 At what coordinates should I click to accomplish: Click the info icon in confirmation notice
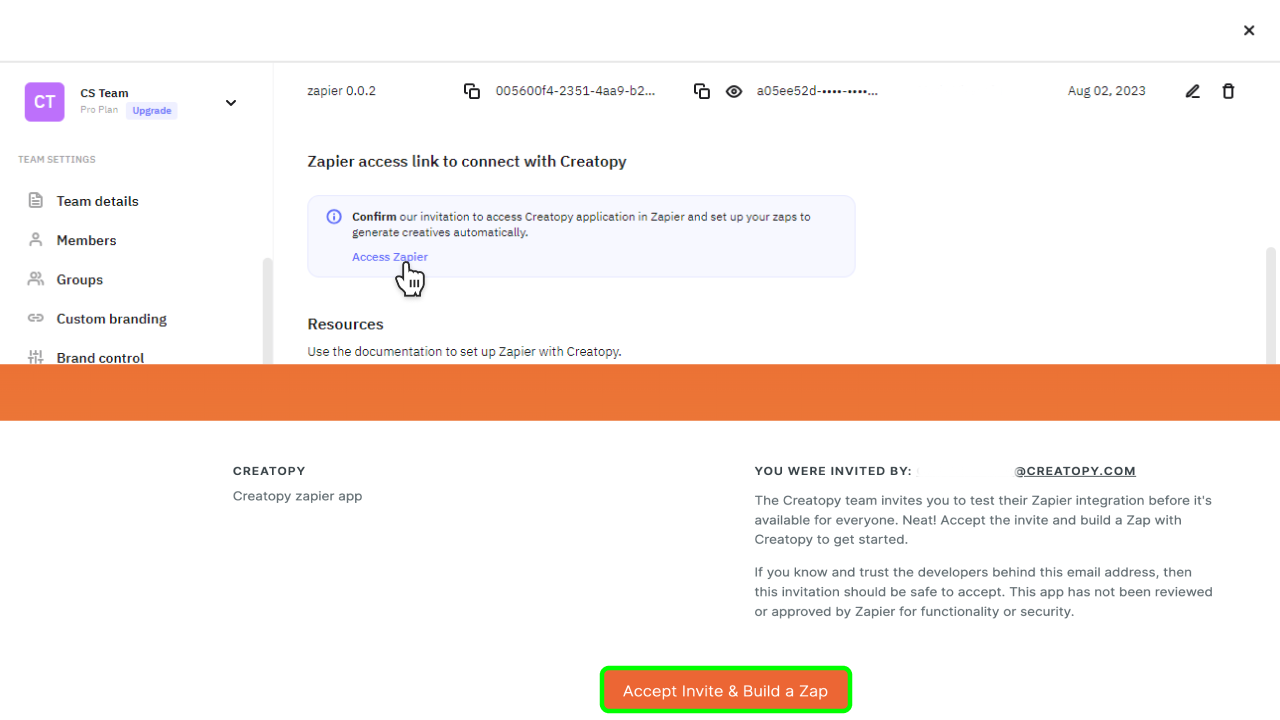[x=334, y=217]
